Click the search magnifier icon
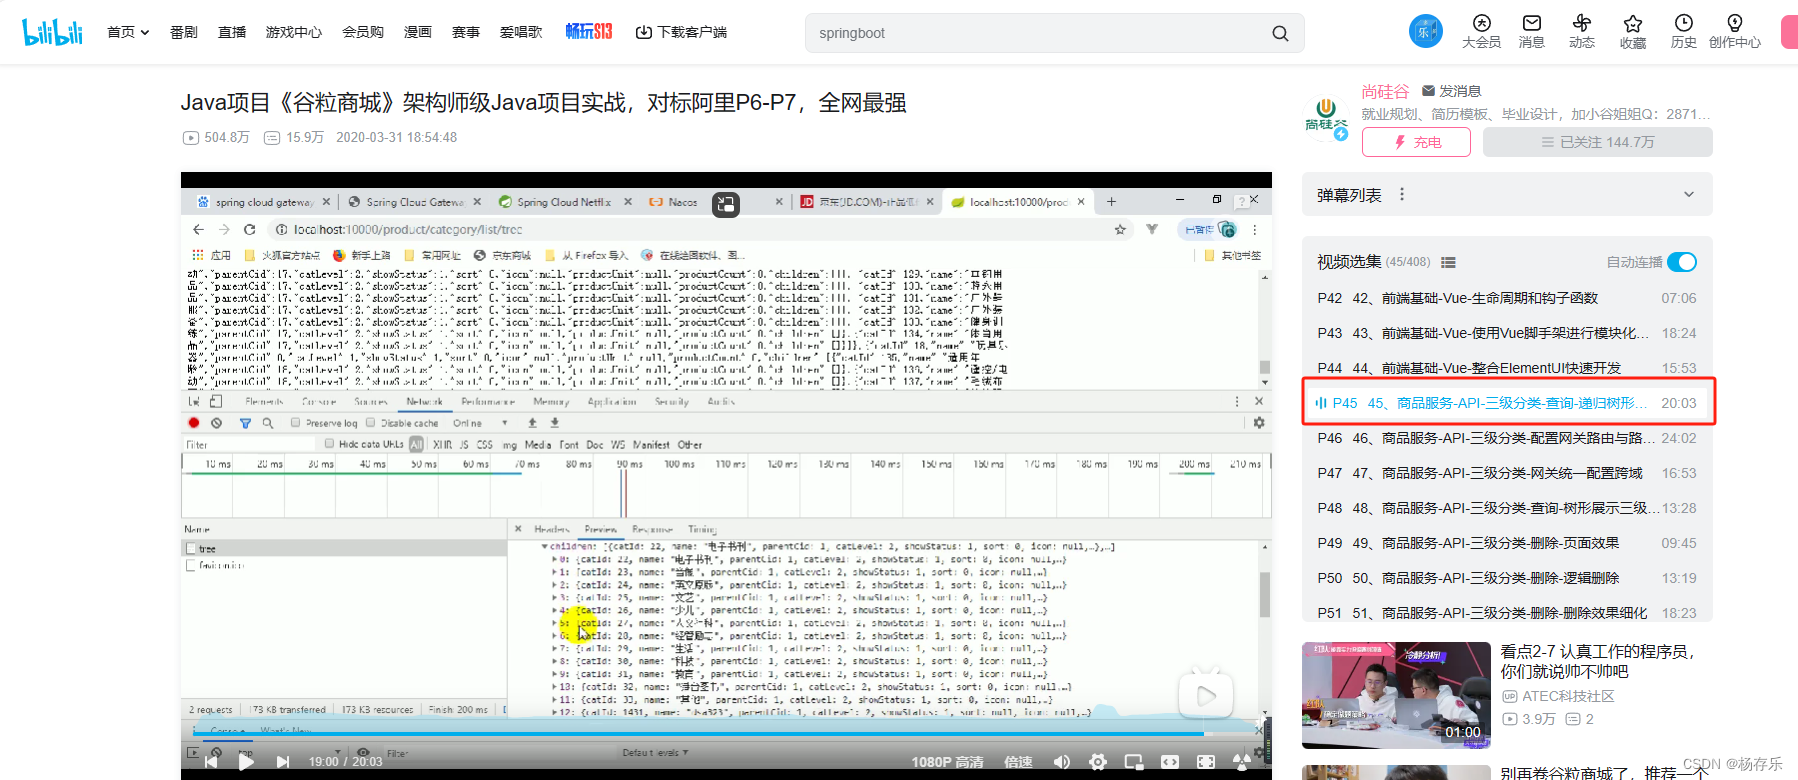The height and width of the screenshot is (780, 1798). pos(1280,33)
